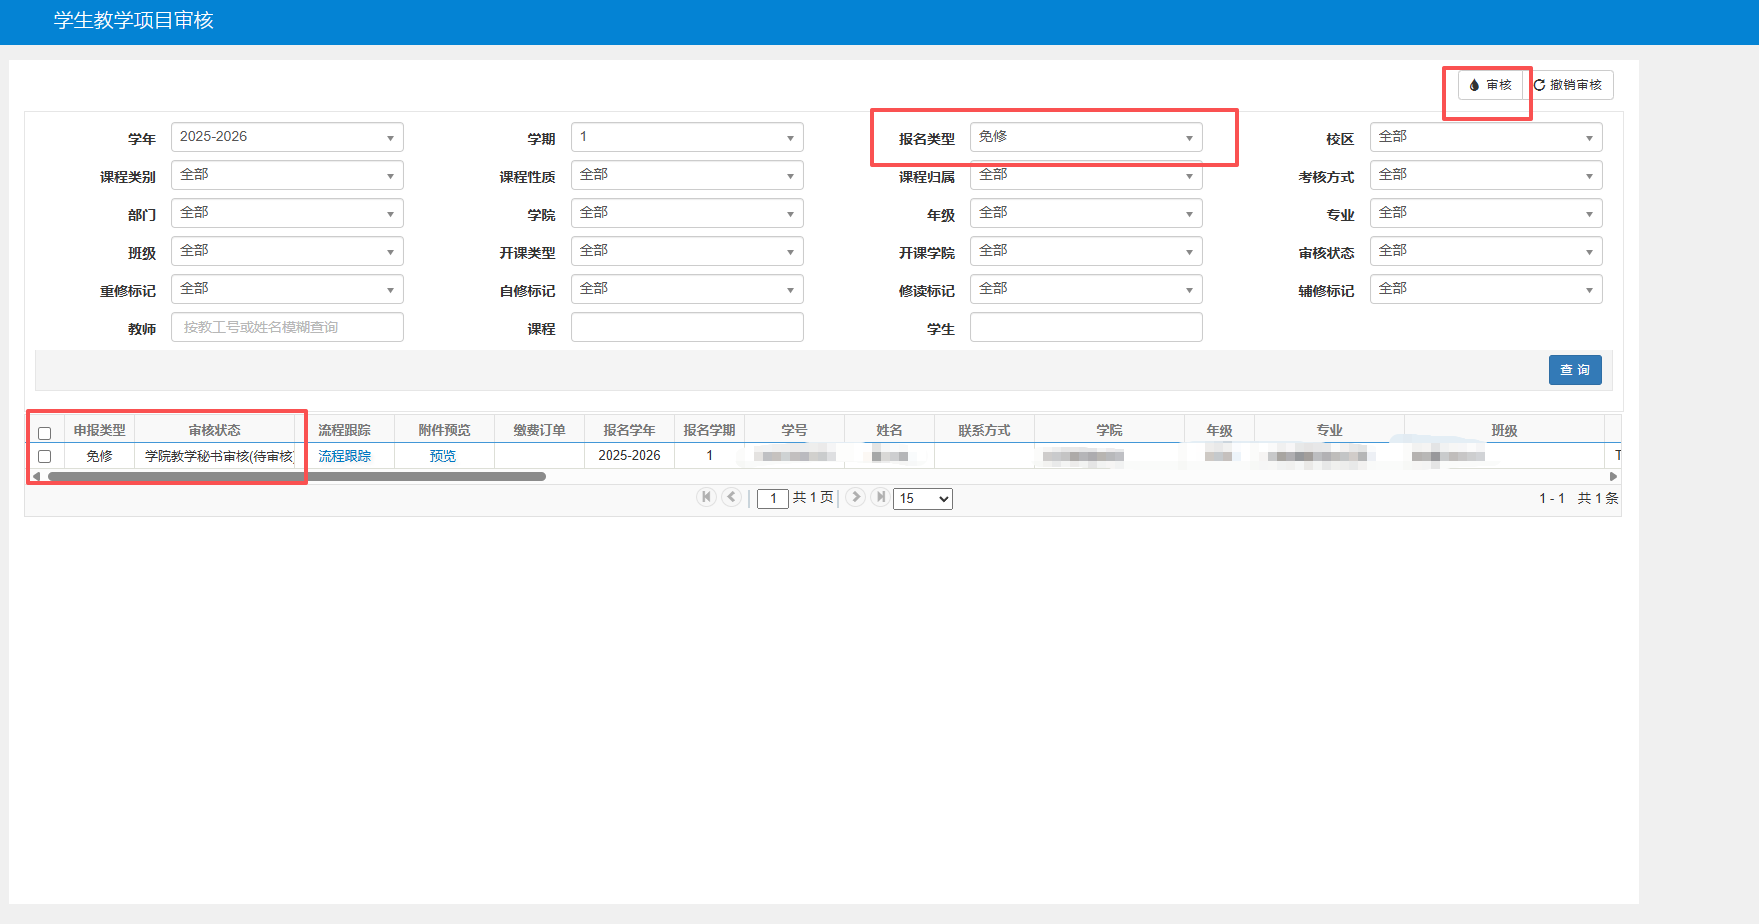Click the 撤销审核 revoke button

click(1568, 85)
